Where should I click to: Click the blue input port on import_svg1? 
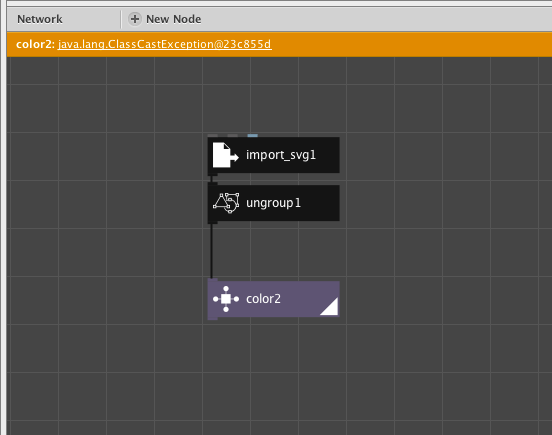[x=252, y=135]
